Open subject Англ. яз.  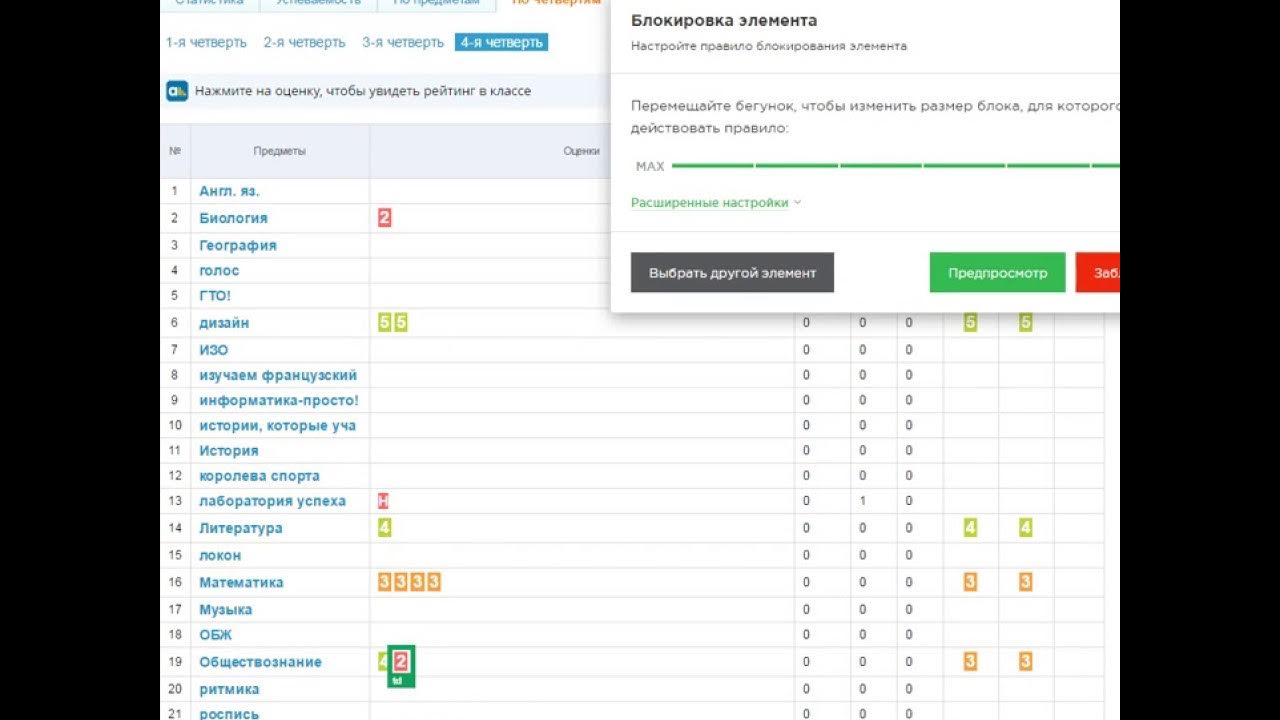(229, 191)
